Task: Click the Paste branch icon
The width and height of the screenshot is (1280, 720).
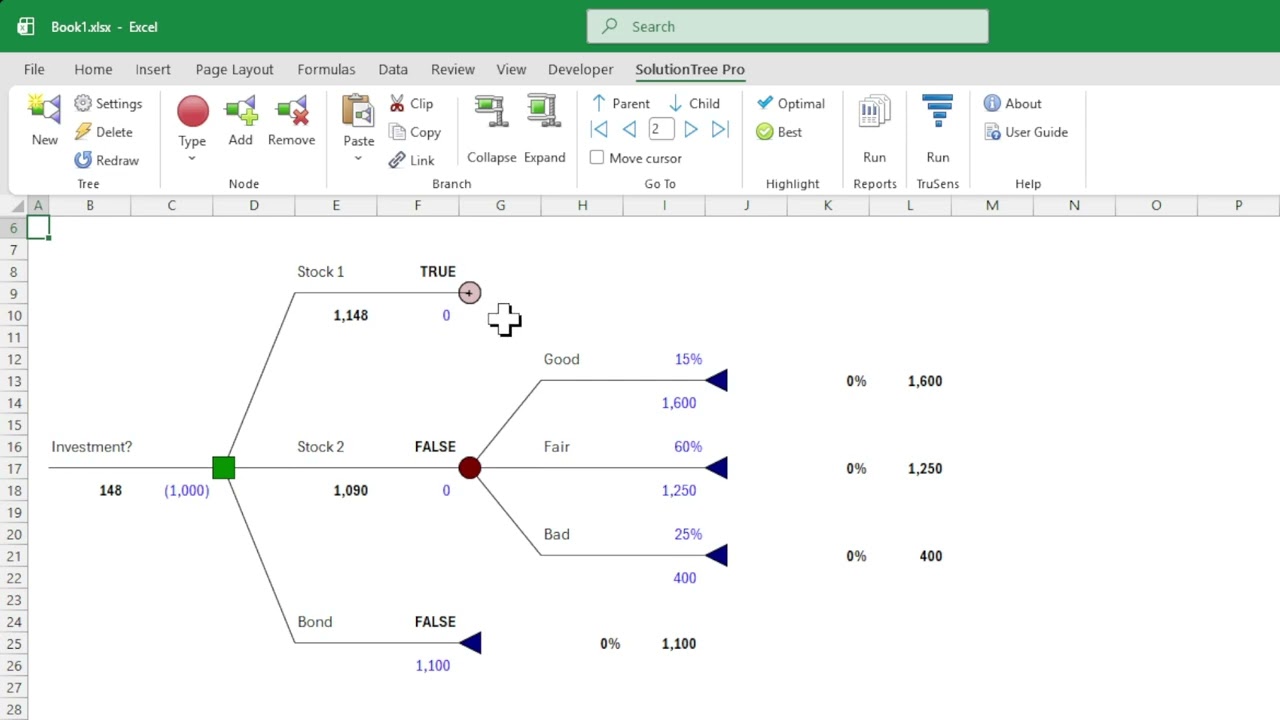Action: tap(358, 111)
